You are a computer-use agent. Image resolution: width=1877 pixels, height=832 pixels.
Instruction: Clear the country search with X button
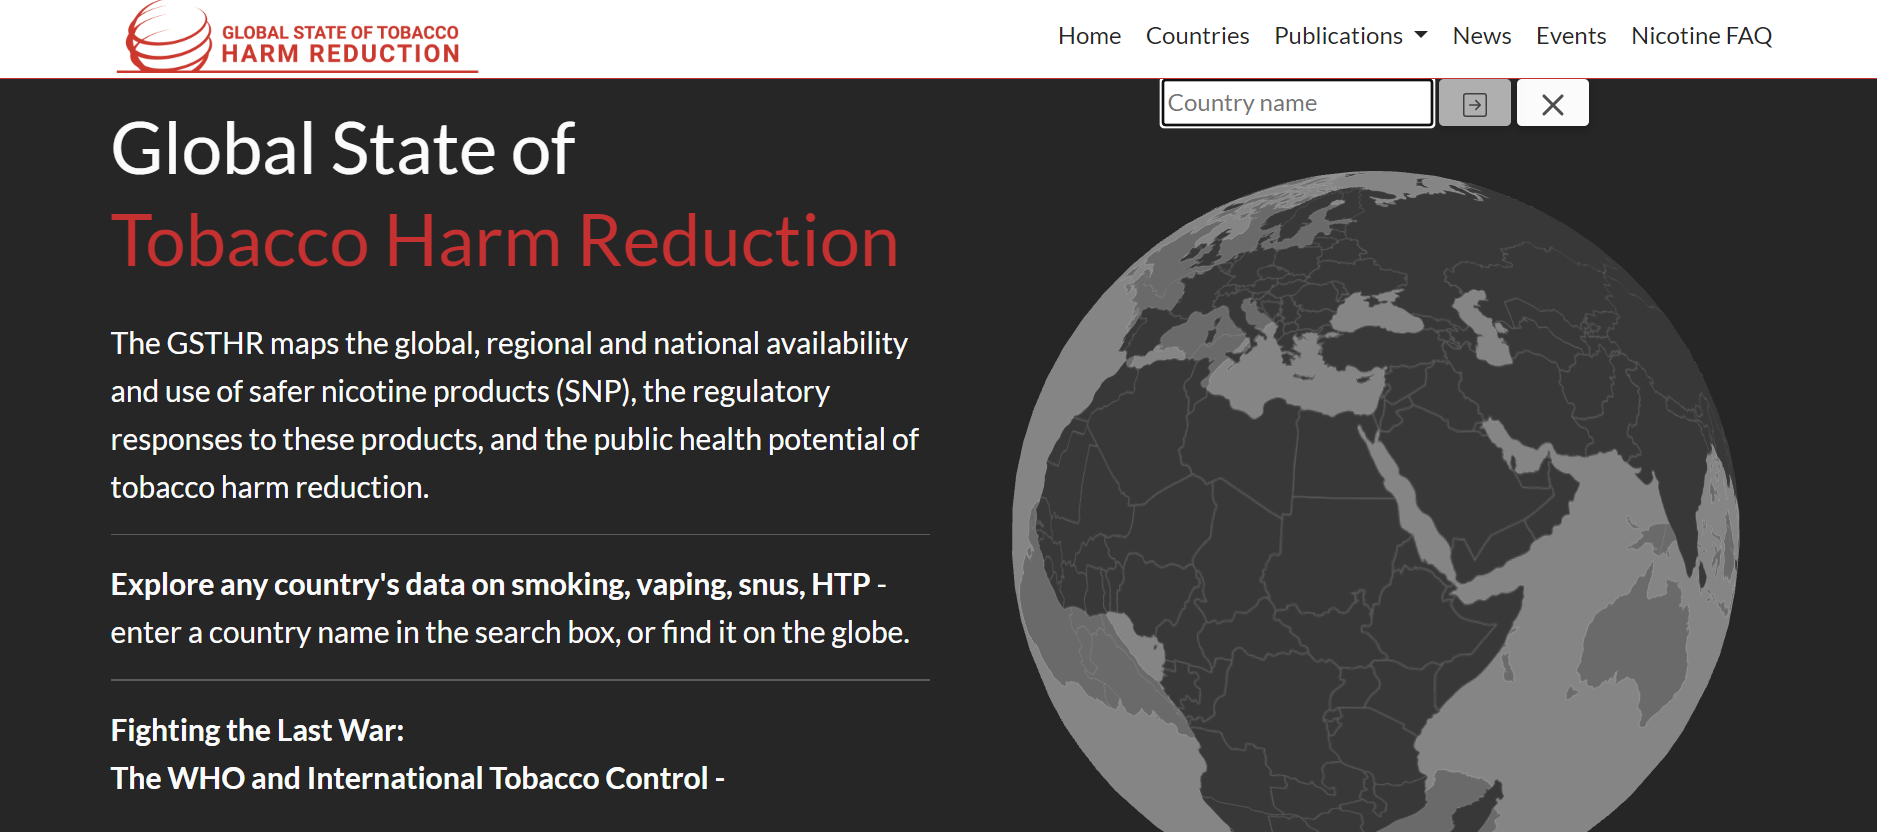[1552, 103]
